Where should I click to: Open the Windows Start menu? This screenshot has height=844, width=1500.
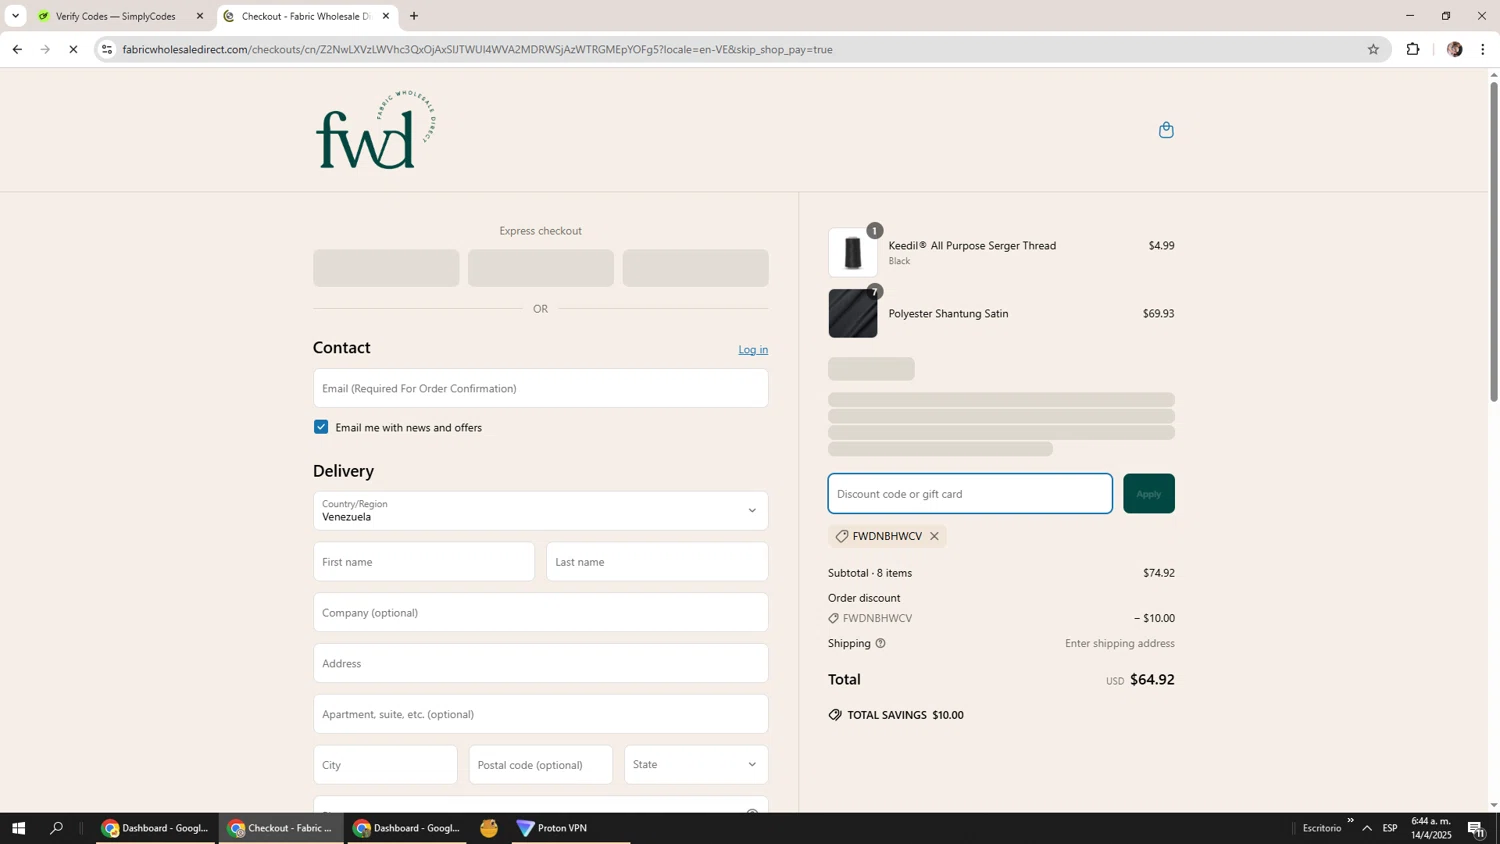point(18,828)
